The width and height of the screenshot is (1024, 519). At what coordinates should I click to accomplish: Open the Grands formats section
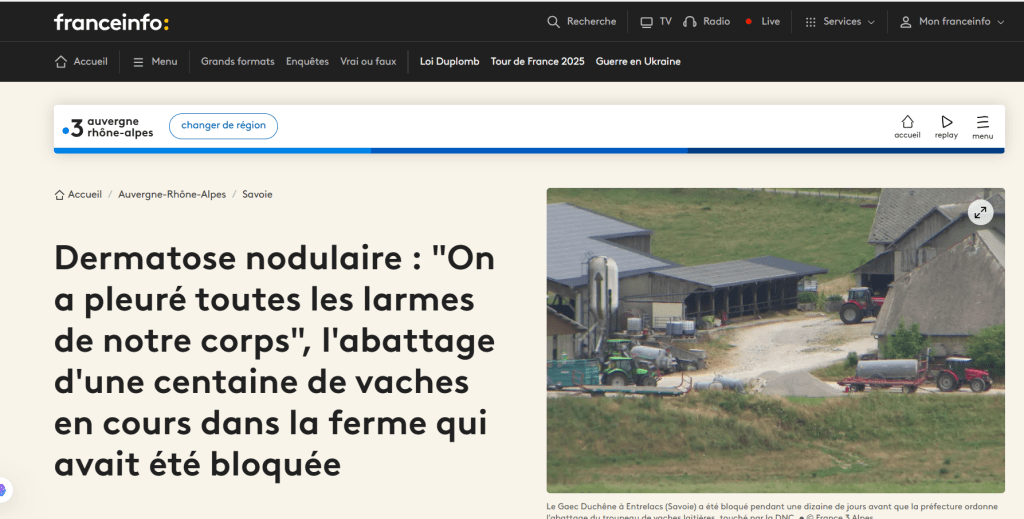[x=237, y=62]
